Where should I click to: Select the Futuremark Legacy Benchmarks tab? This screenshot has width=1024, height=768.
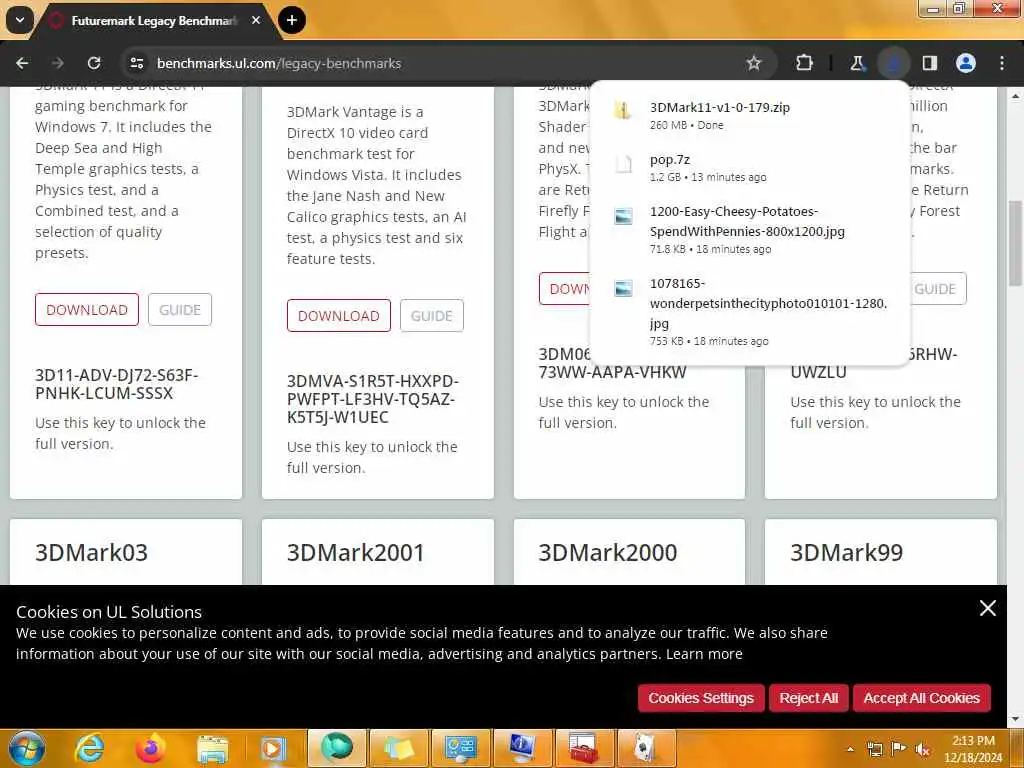pos(153,21)
